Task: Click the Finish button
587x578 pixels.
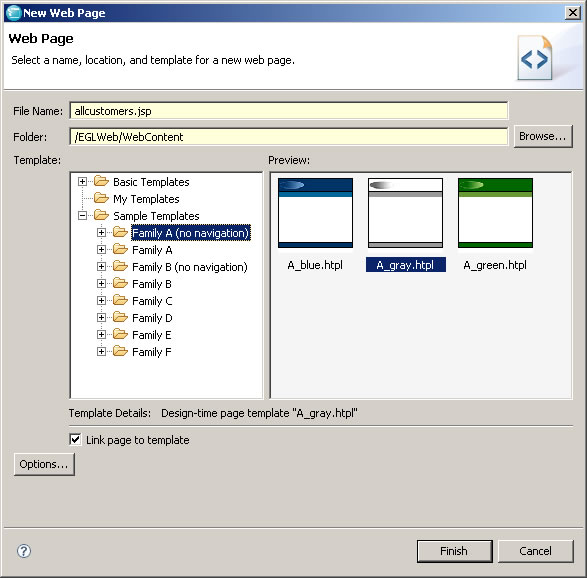Action: coord(454,551)
